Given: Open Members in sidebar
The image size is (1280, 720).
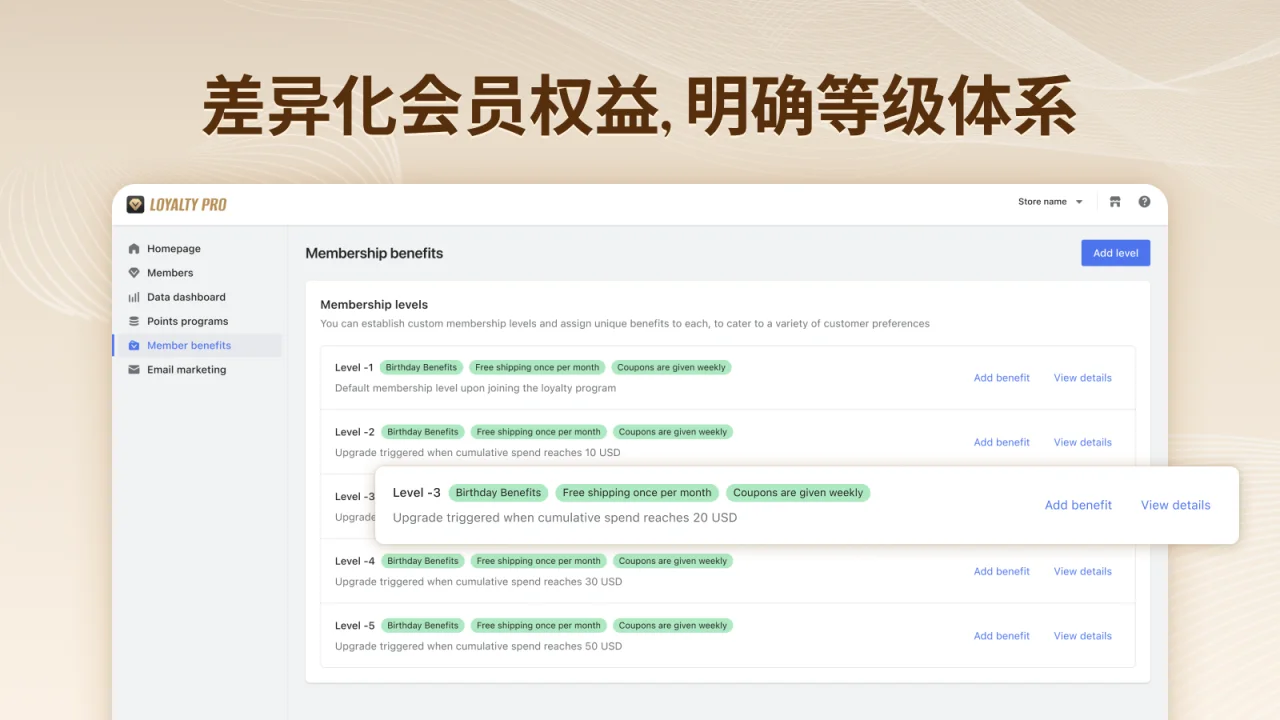Looking at the screenshot, I should [x=170, y=273].
